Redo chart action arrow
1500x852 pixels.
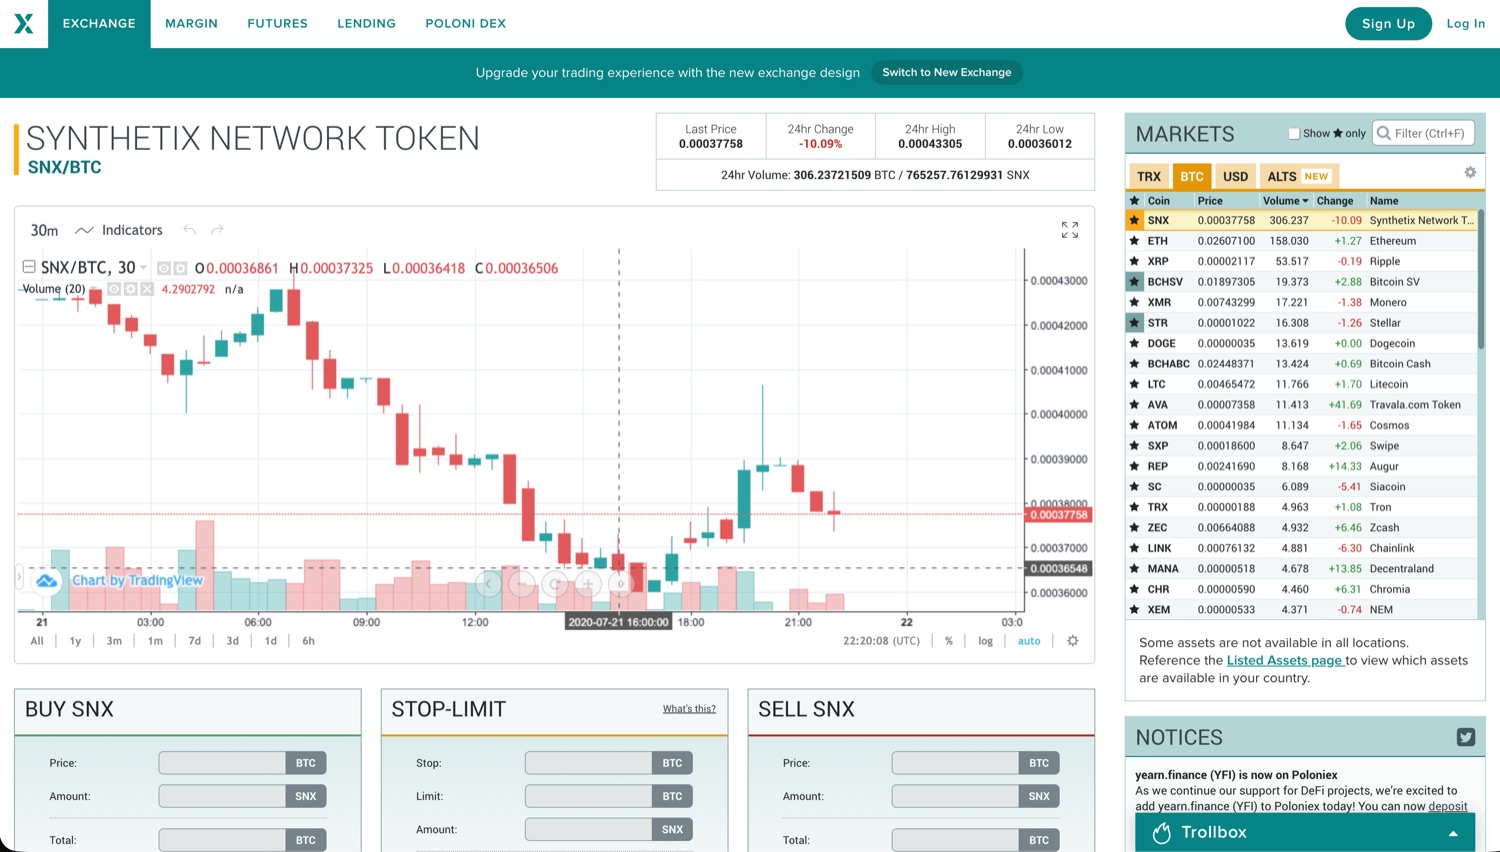[x=217, y=230]
